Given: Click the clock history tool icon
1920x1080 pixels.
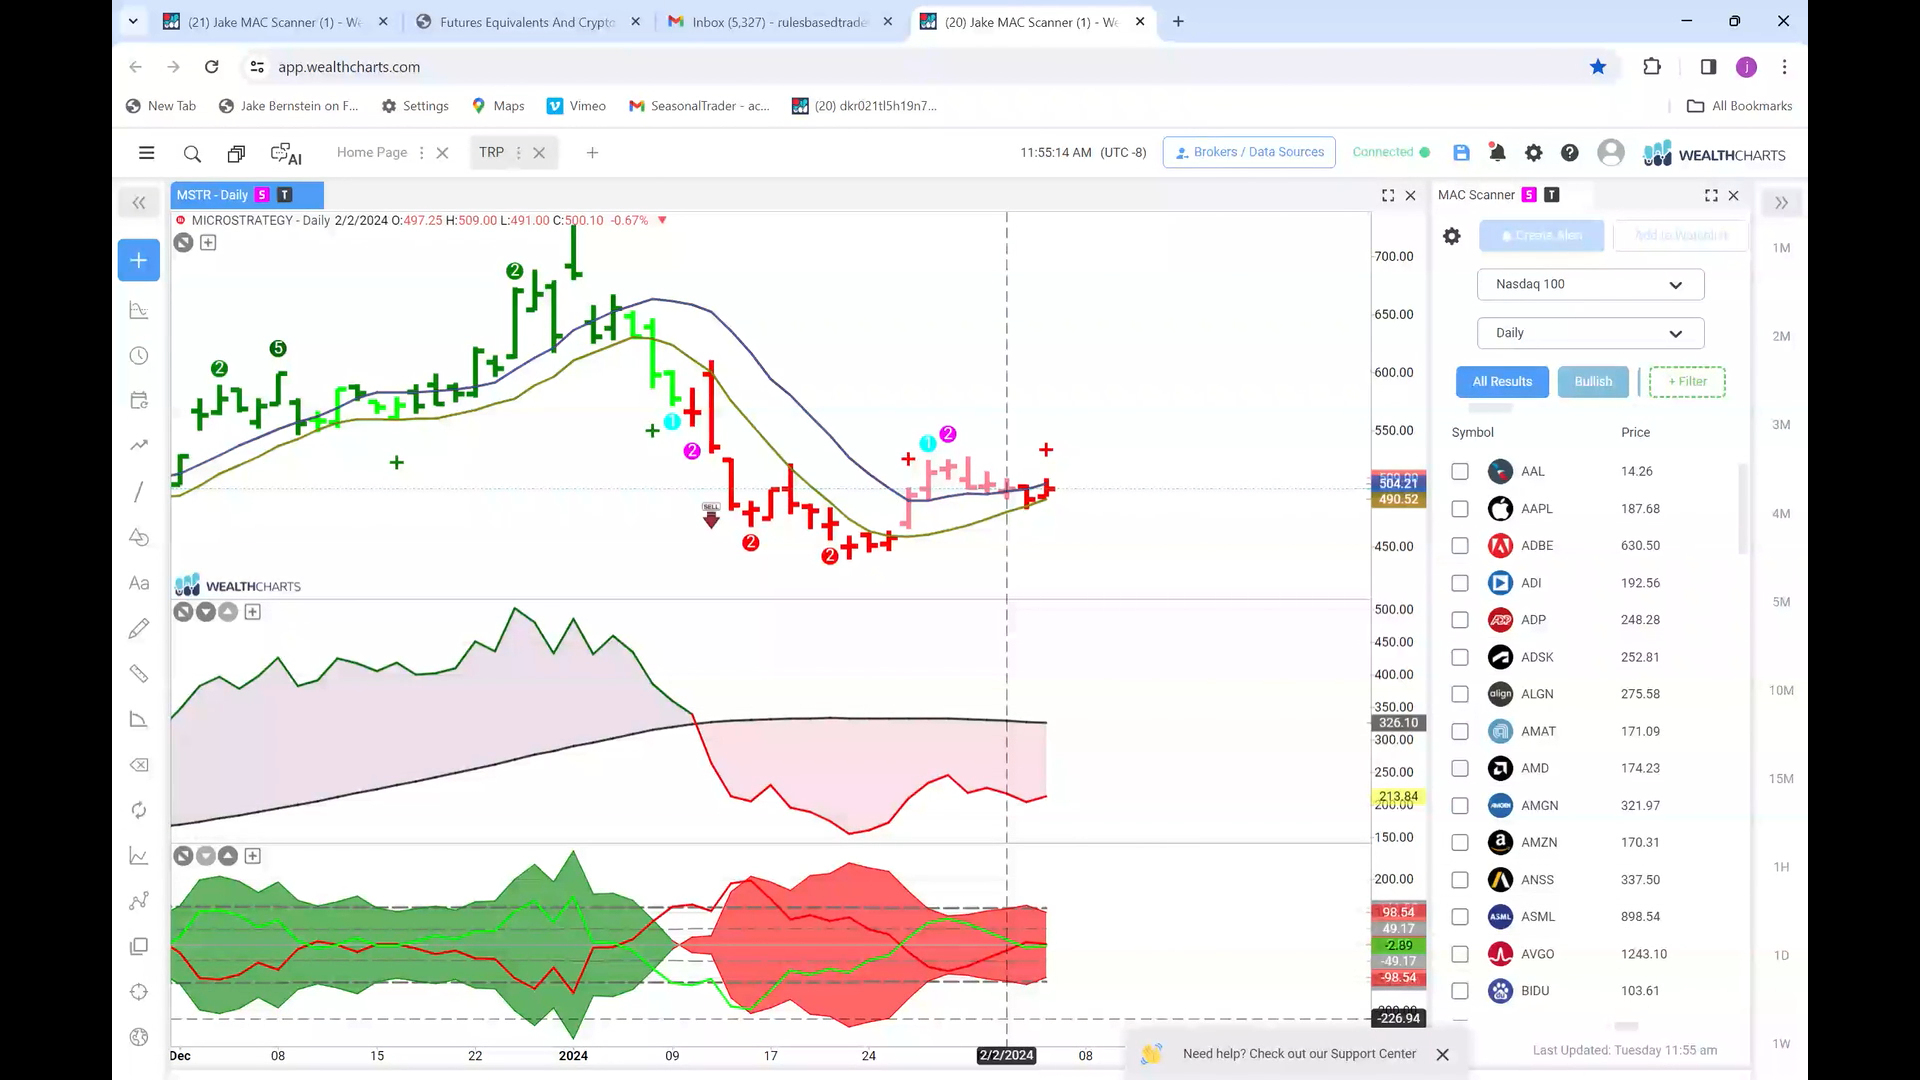Looking at the screenshot, I should tap(139, 356).
